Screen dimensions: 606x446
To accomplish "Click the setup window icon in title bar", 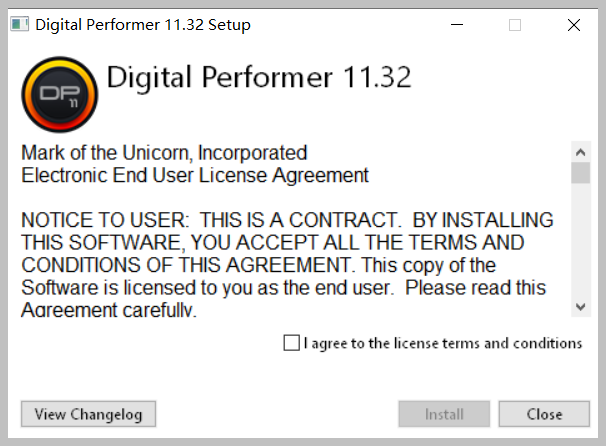I will [19, 24].
